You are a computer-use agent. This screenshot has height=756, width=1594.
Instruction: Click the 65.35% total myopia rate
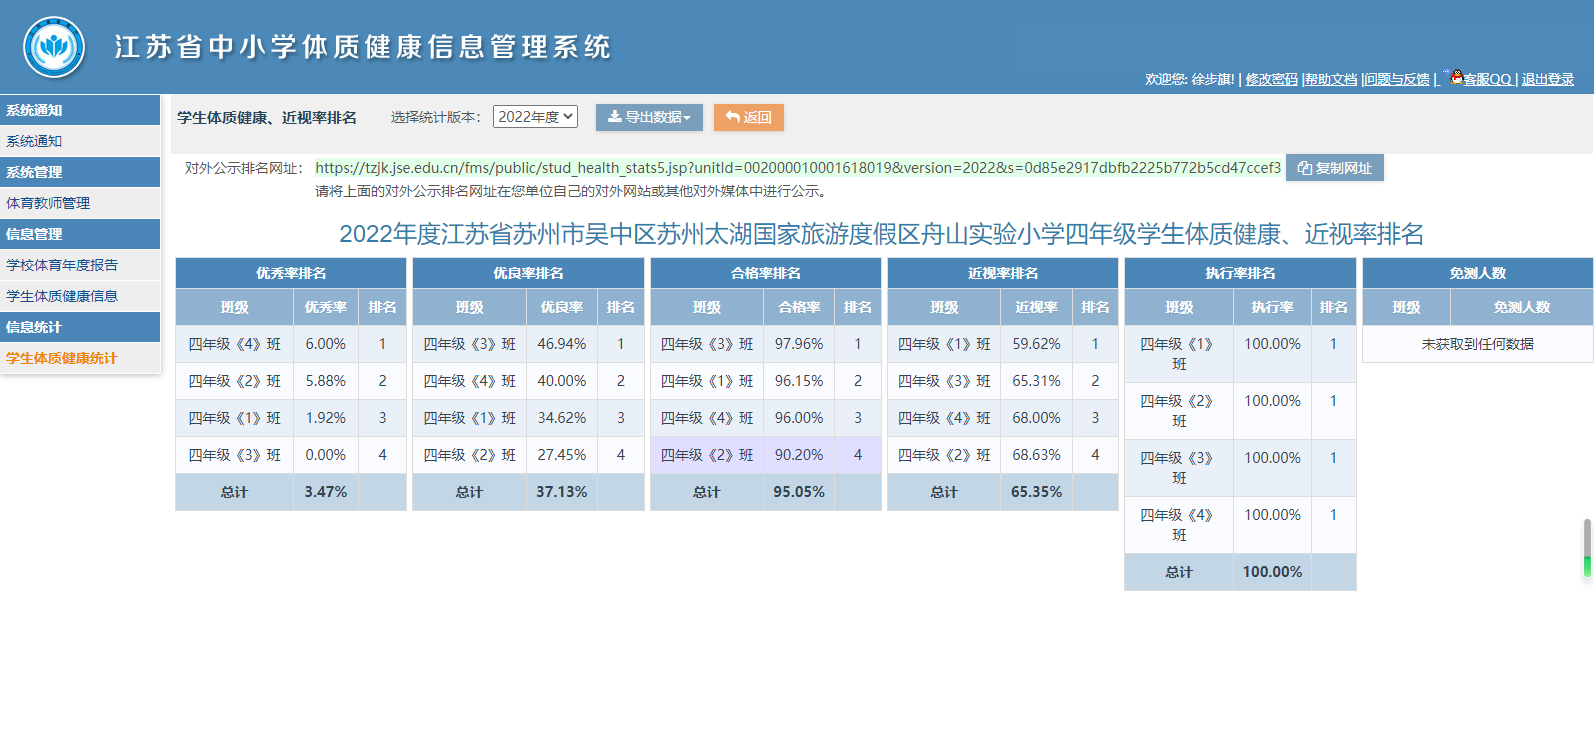[1037, 492]
